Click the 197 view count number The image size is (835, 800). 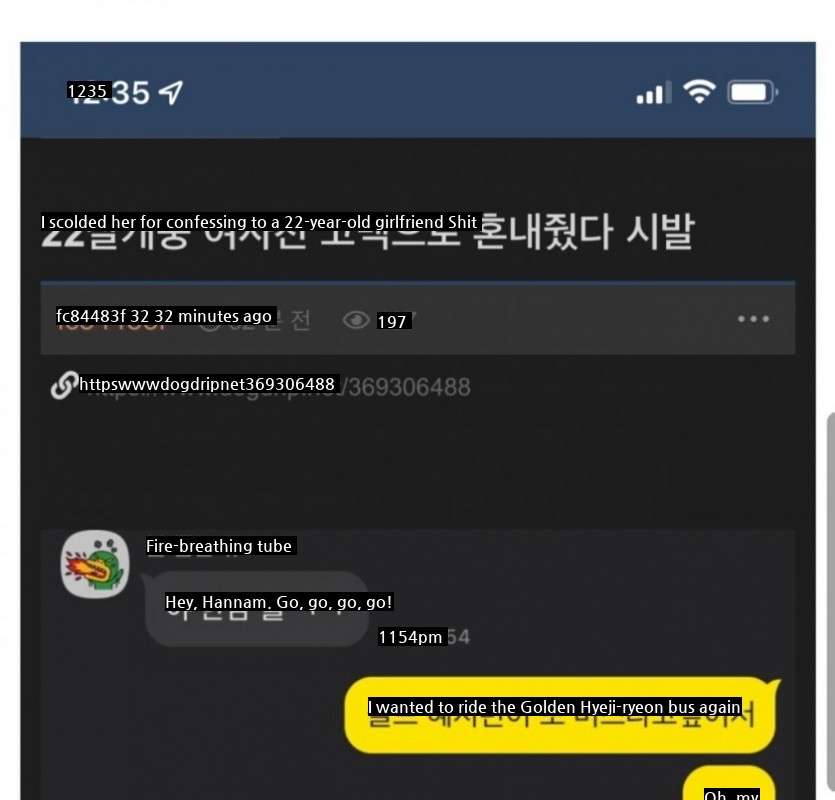(x=392, y=322)
